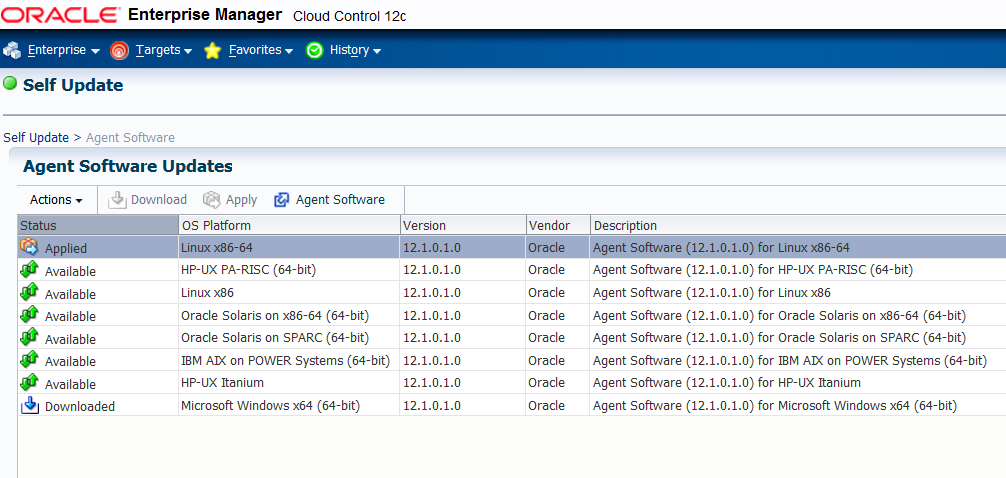This screenshot has width=1006, height=478.
Task: Click description for HP-UX Itanium agent software
Action: coord(726,383)
